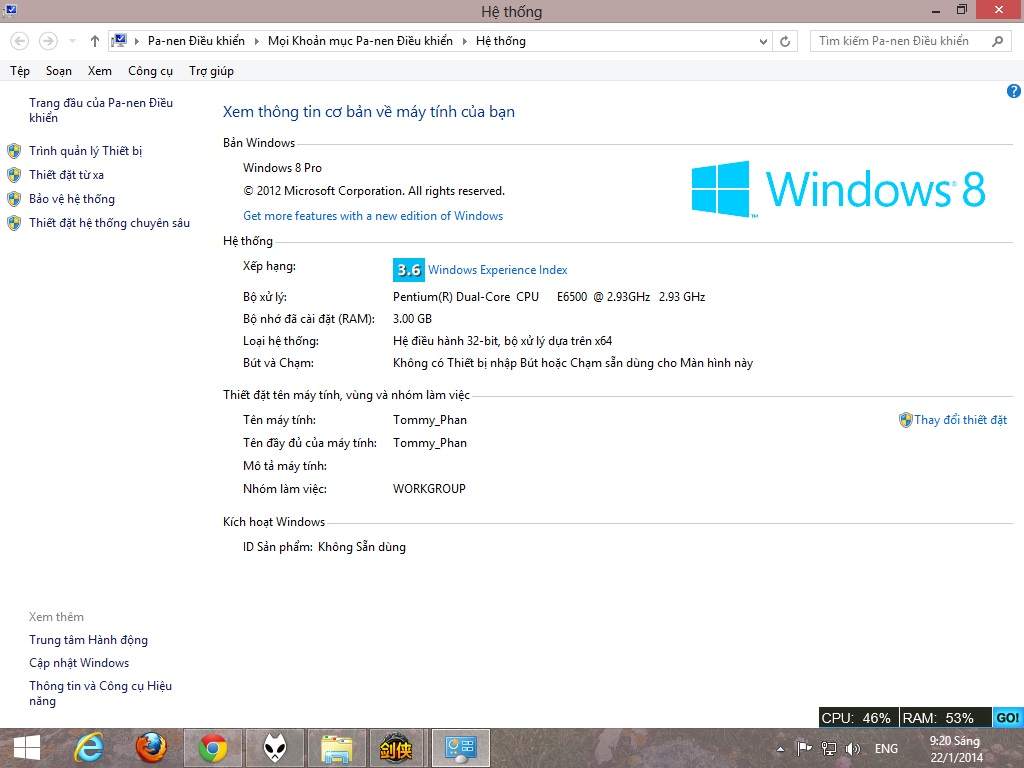Click Pa-nen Điều khiển breadcrumb segment
This screenshot has width=1024, height=768.
coord(196,41)
